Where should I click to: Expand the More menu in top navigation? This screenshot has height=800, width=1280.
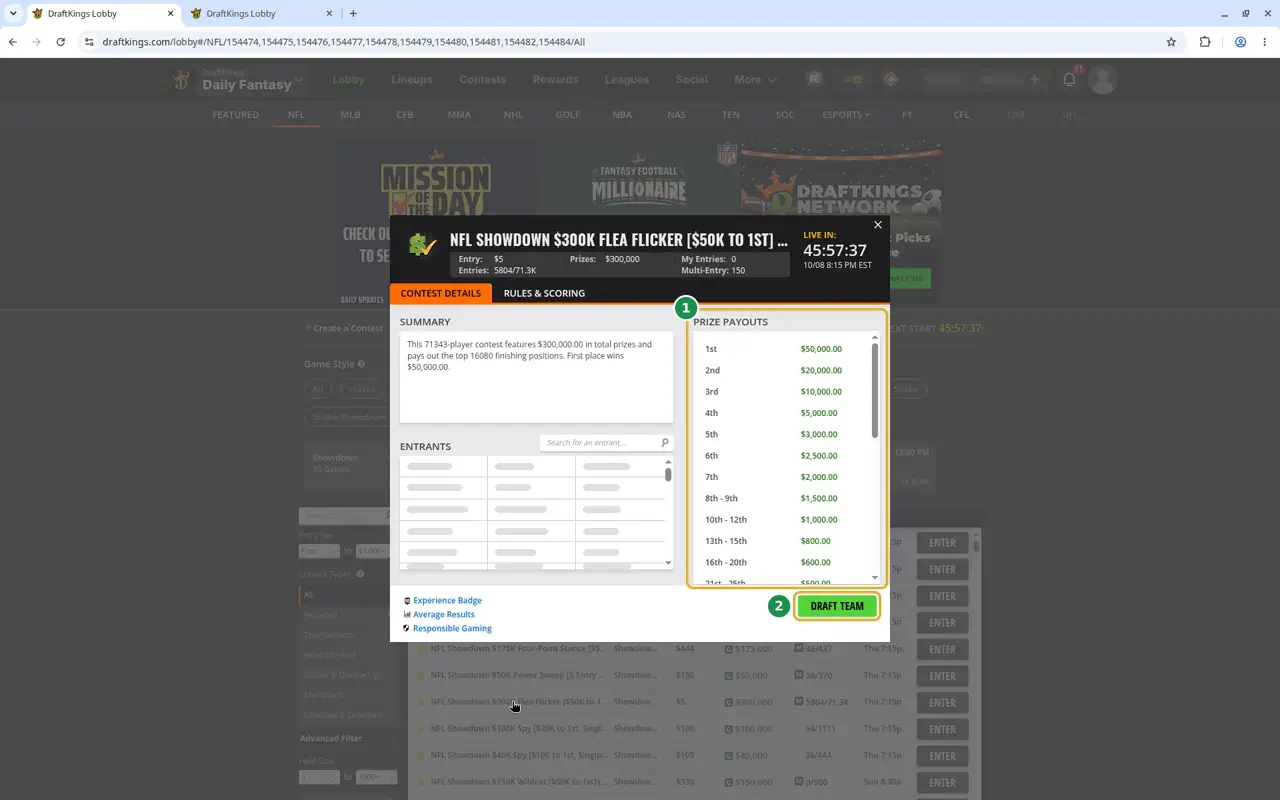[755, 80]
